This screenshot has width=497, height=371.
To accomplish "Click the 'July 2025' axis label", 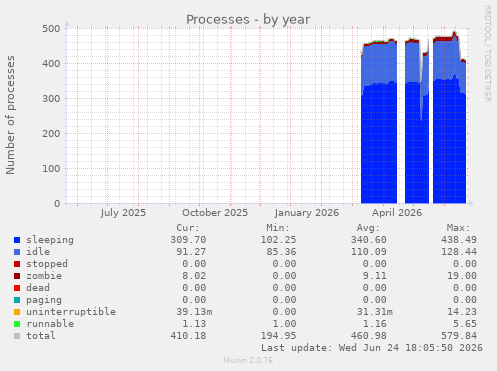I will coord(123,213).
